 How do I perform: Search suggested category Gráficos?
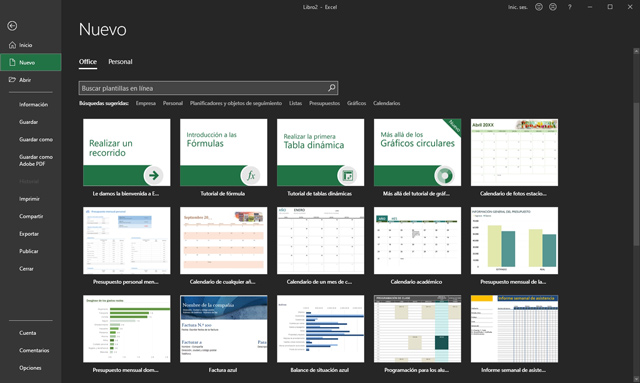pos(356,103)
